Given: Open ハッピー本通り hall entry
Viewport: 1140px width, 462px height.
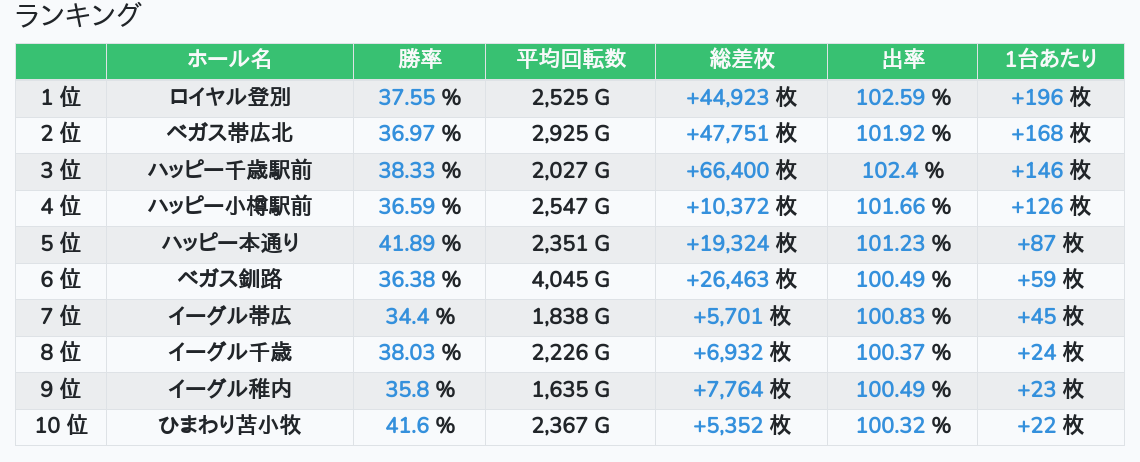Looking at the screenshot, I should [230, 243].
